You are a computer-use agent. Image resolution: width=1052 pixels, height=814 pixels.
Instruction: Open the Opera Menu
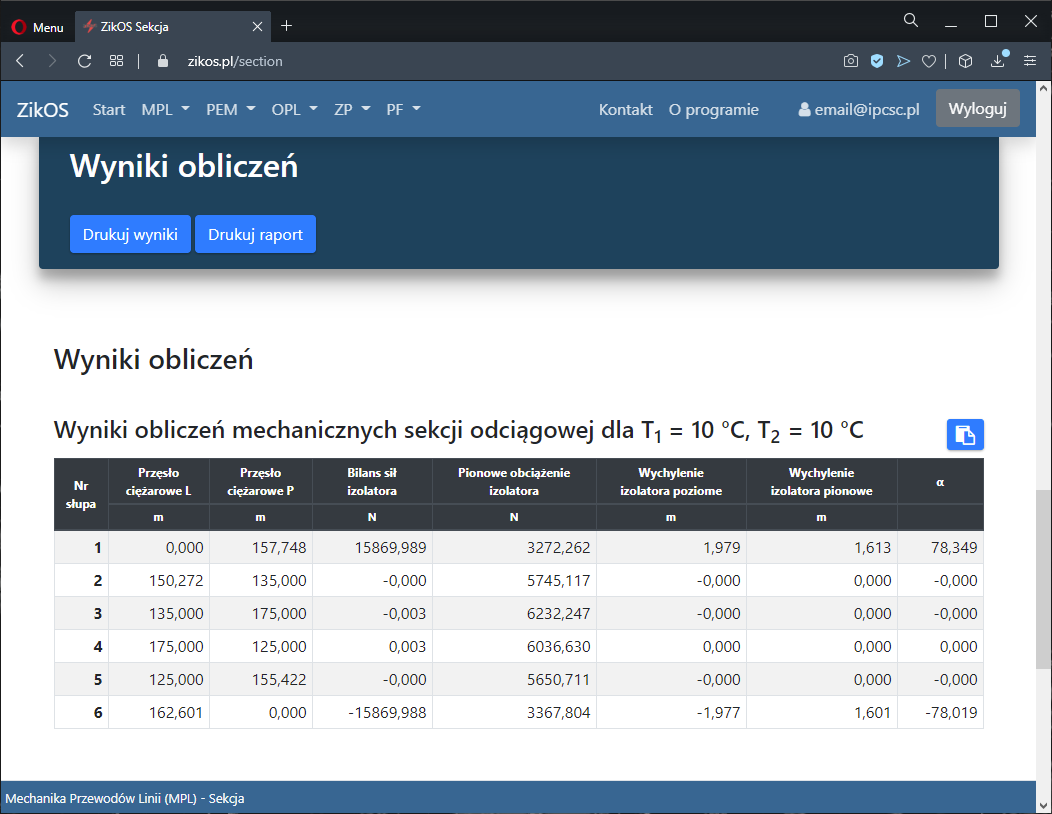click(36, 27)
